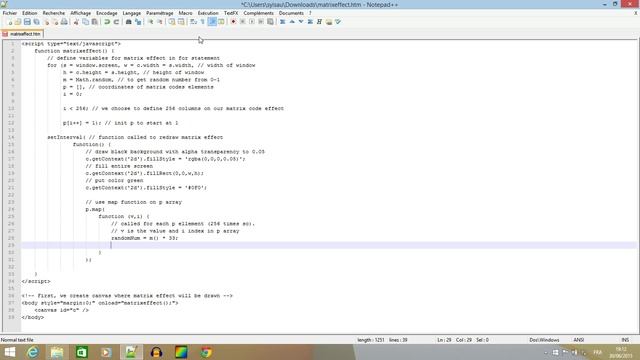The height and width of the screenshot is (360, 640).
Task: Toggle show all characters icon
Action: (202, 22)
